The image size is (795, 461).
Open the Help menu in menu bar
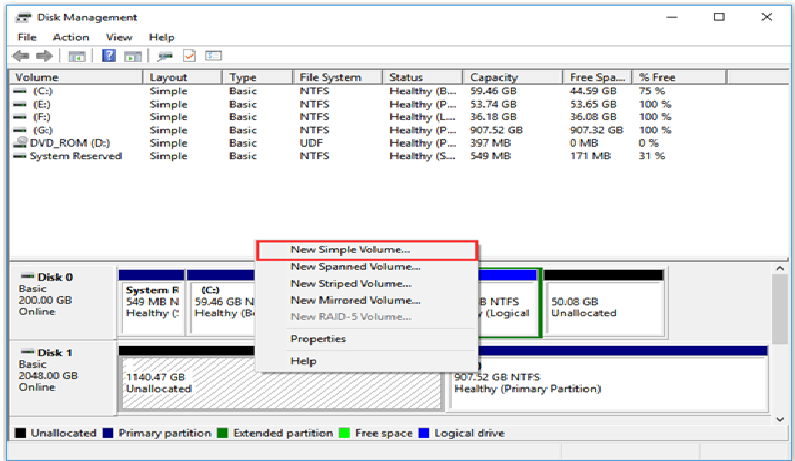162,37
